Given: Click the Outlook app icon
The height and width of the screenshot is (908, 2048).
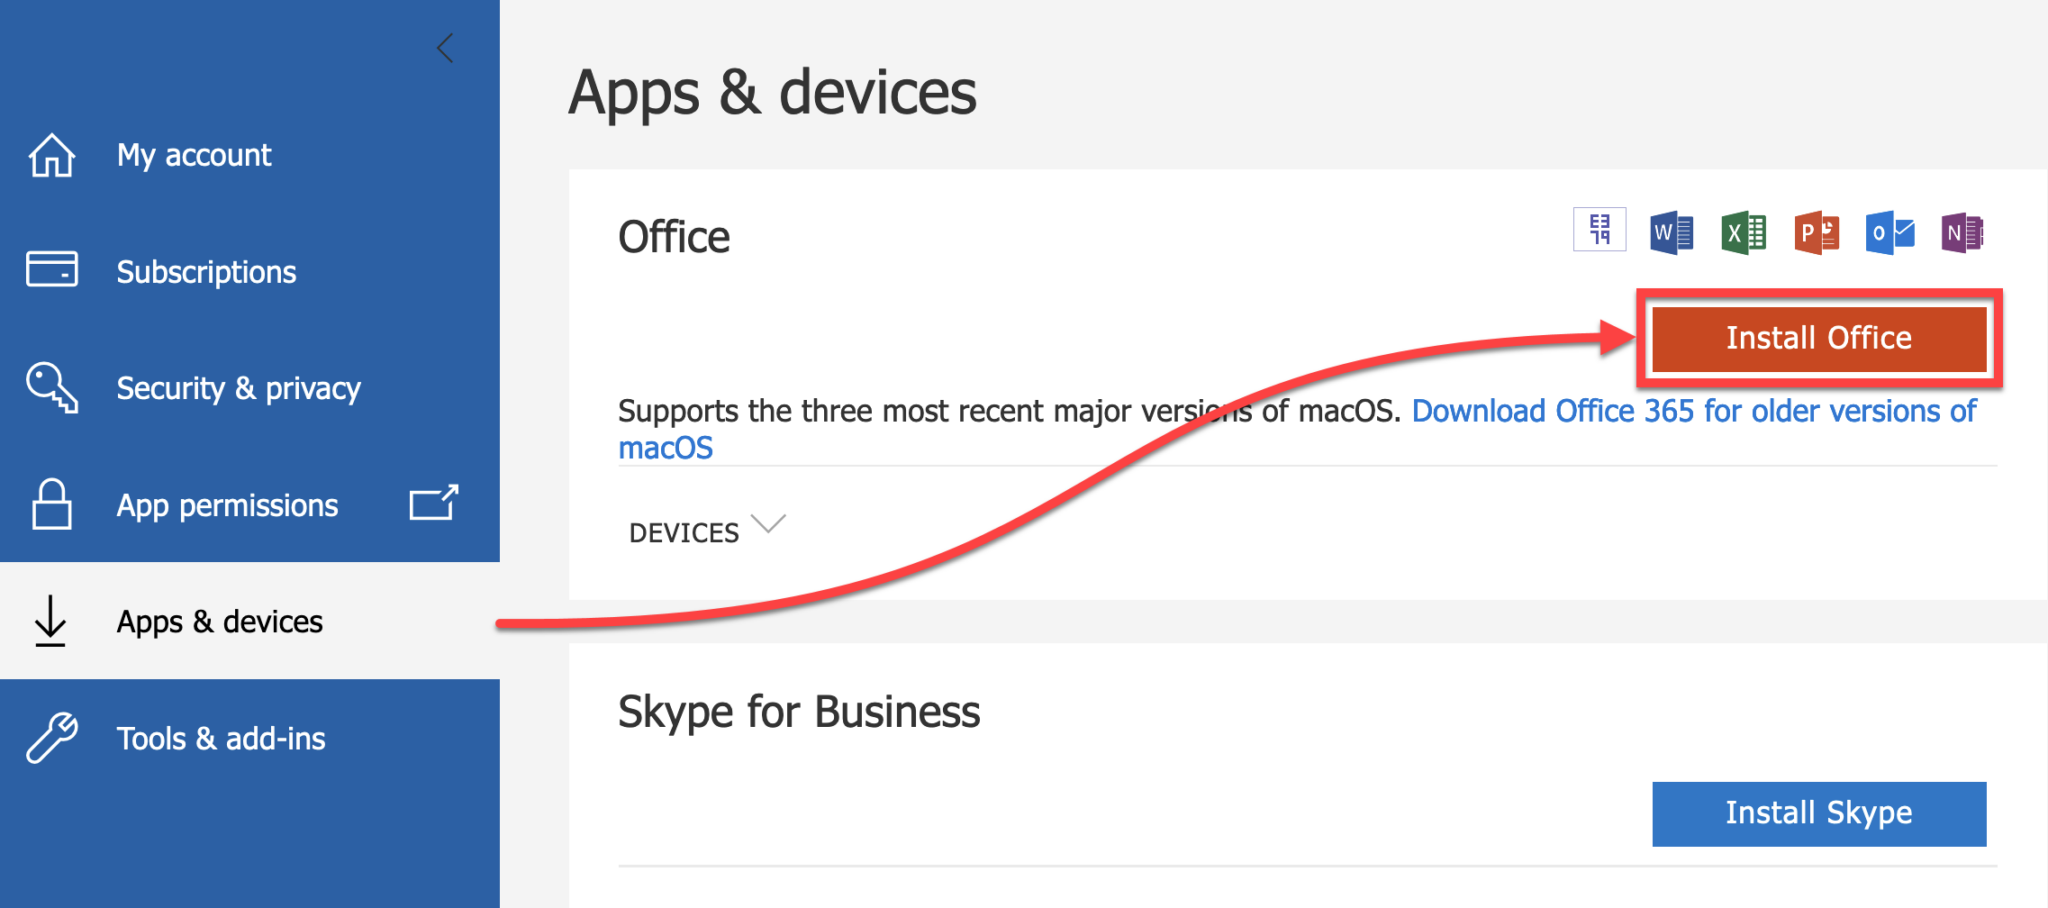Looking at the screenshot, I should pyautogui.click(x=1889, y=232).
